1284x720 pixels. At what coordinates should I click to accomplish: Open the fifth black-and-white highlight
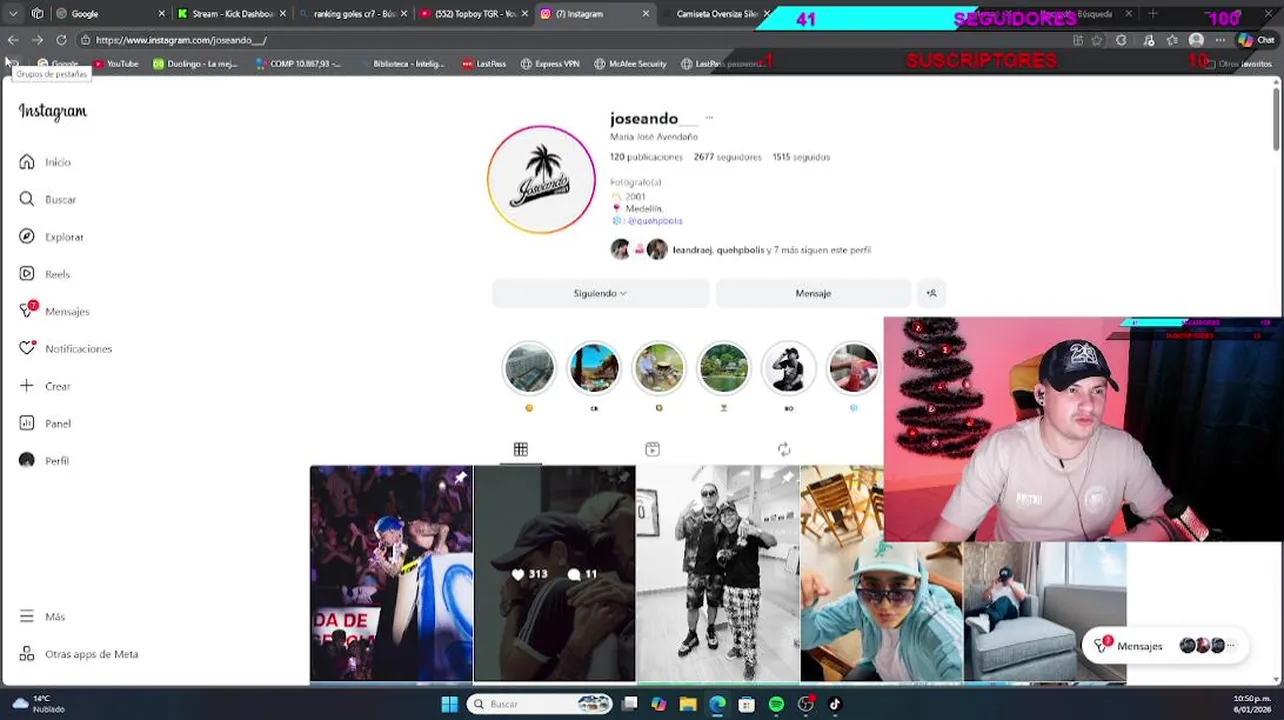pos(789,368)
